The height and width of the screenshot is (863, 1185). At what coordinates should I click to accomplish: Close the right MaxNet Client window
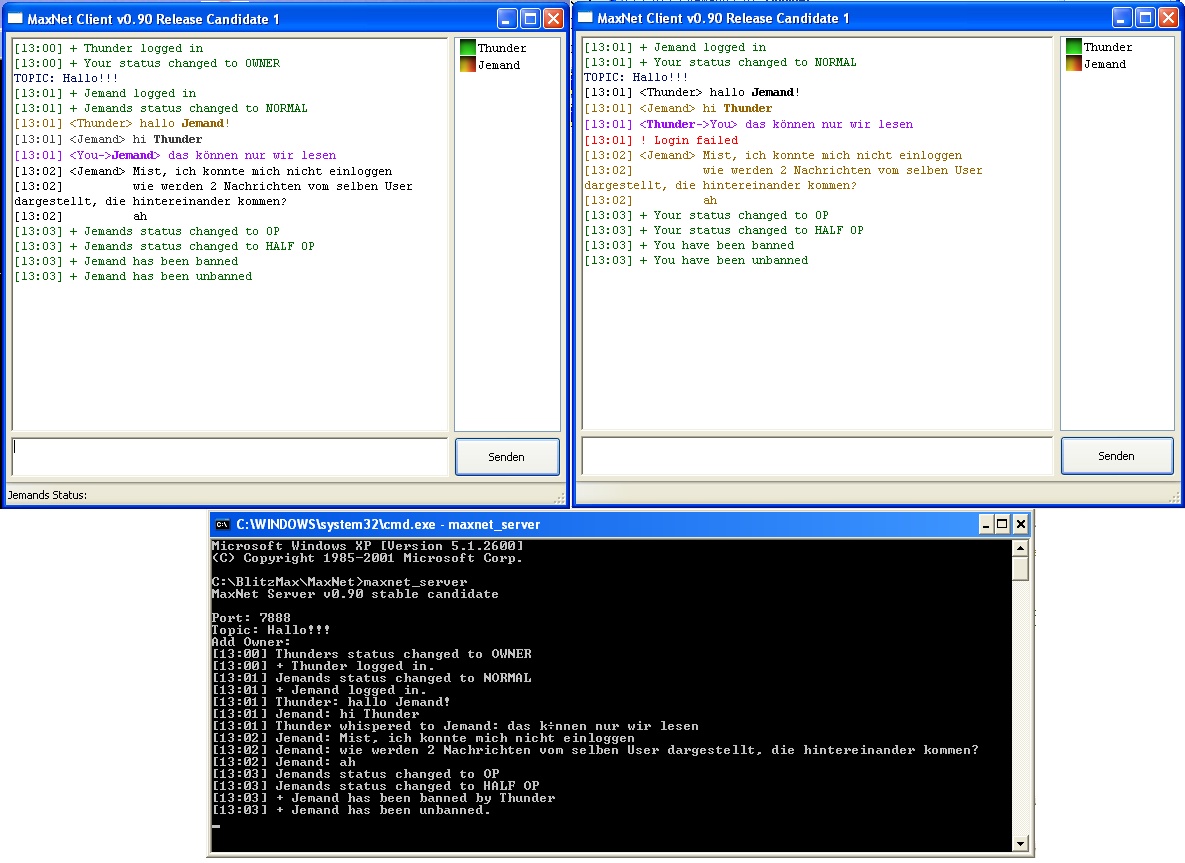pyautogui.click(x=1166, y=18)
